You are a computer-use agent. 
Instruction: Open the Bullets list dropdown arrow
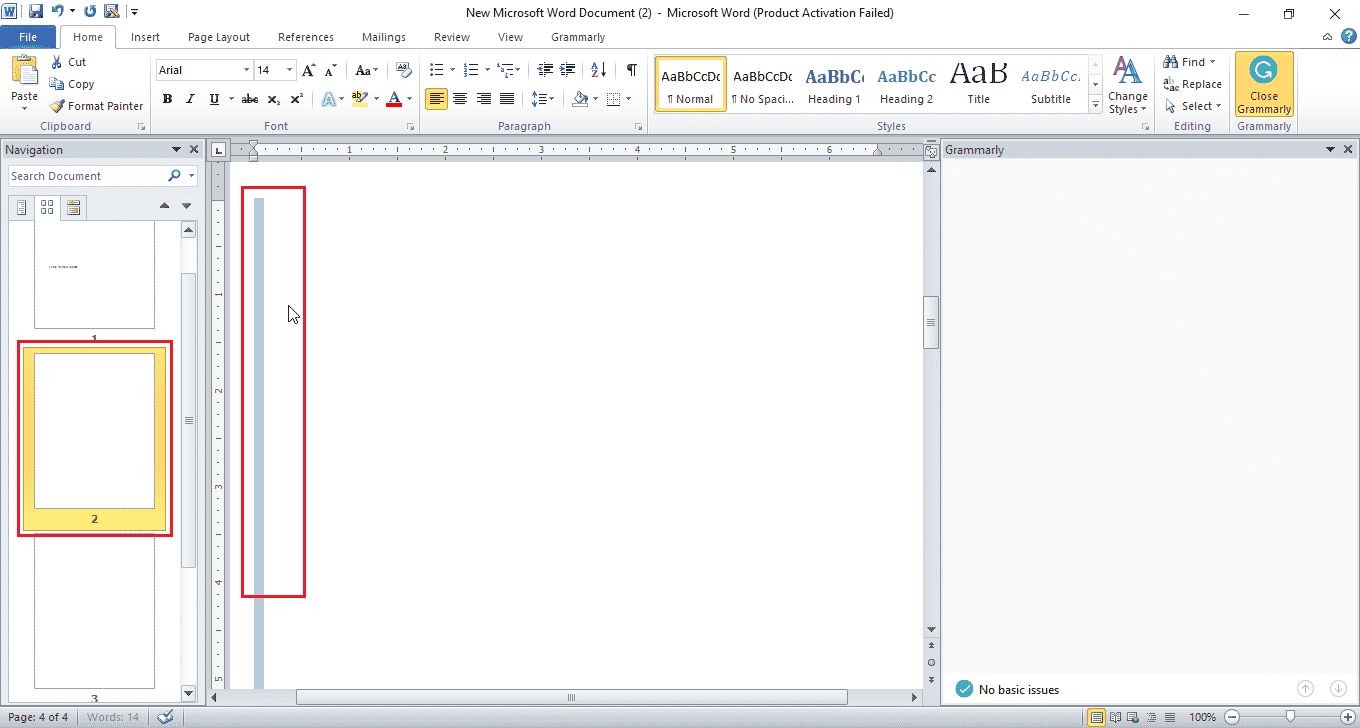click(x=452, y=70)
